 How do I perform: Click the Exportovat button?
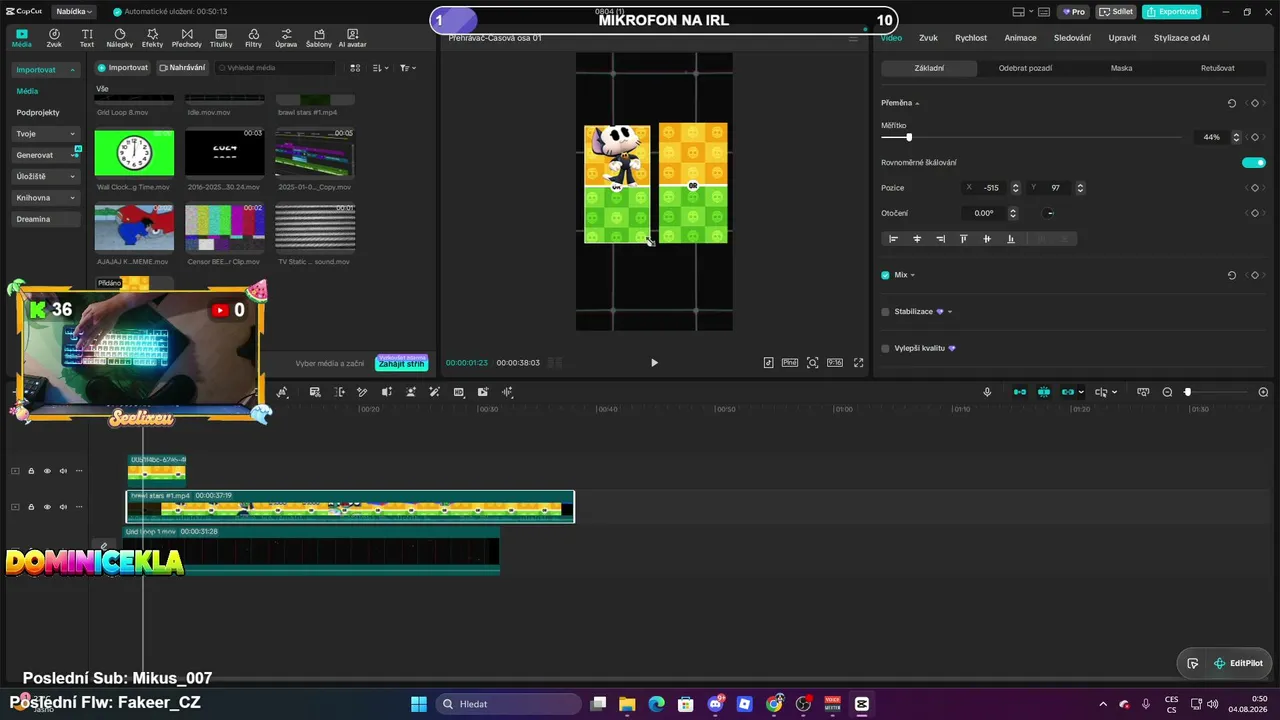click(x=1172, y=12)
